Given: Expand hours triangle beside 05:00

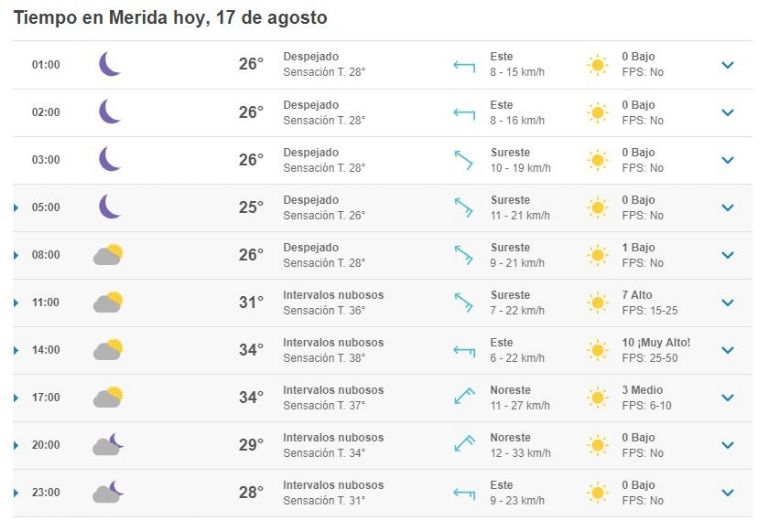Looking at the screenshot, I should coord(16,208).
